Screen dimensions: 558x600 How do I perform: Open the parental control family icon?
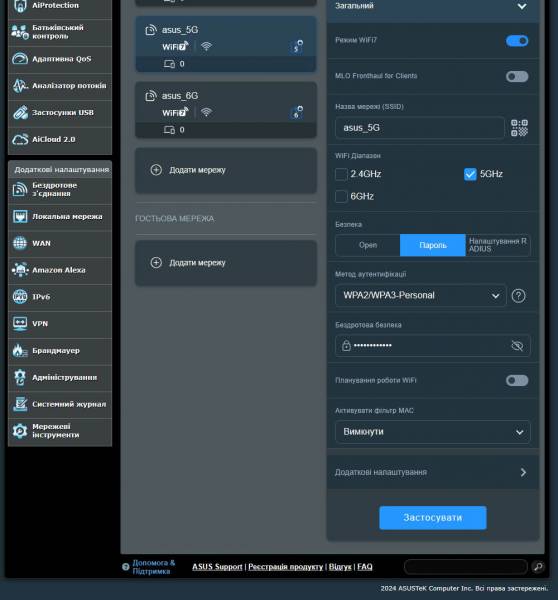(x=20, y=32)
